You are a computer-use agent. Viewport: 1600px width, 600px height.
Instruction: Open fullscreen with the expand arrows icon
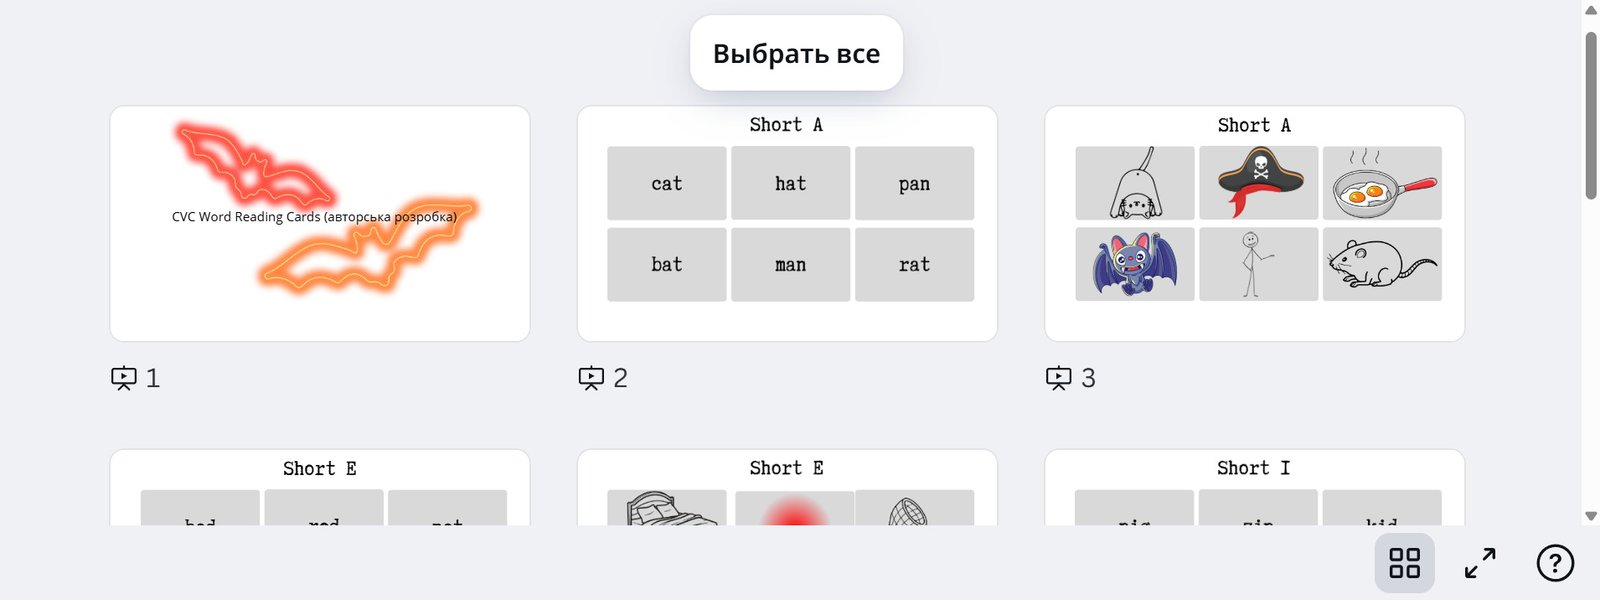pyautogui.click(x=1480, y=563)
